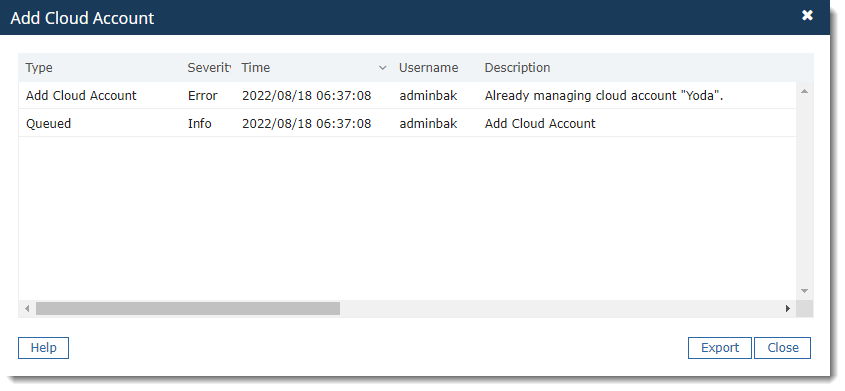The height and width of the screenshot is (391, 845).
Task: Sort by the Username column header
Action: [428, 68]
